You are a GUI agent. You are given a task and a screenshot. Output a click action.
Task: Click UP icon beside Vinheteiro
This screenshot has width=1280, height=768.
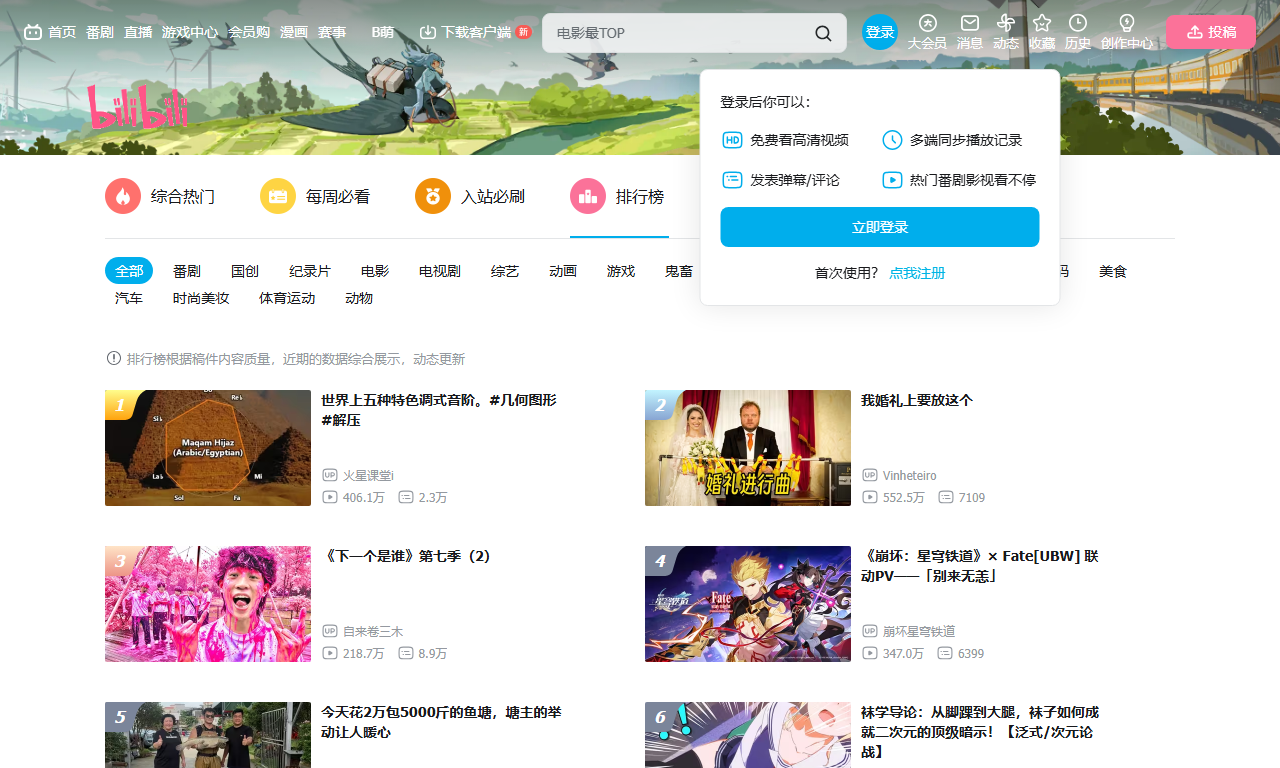pos(870,475)
